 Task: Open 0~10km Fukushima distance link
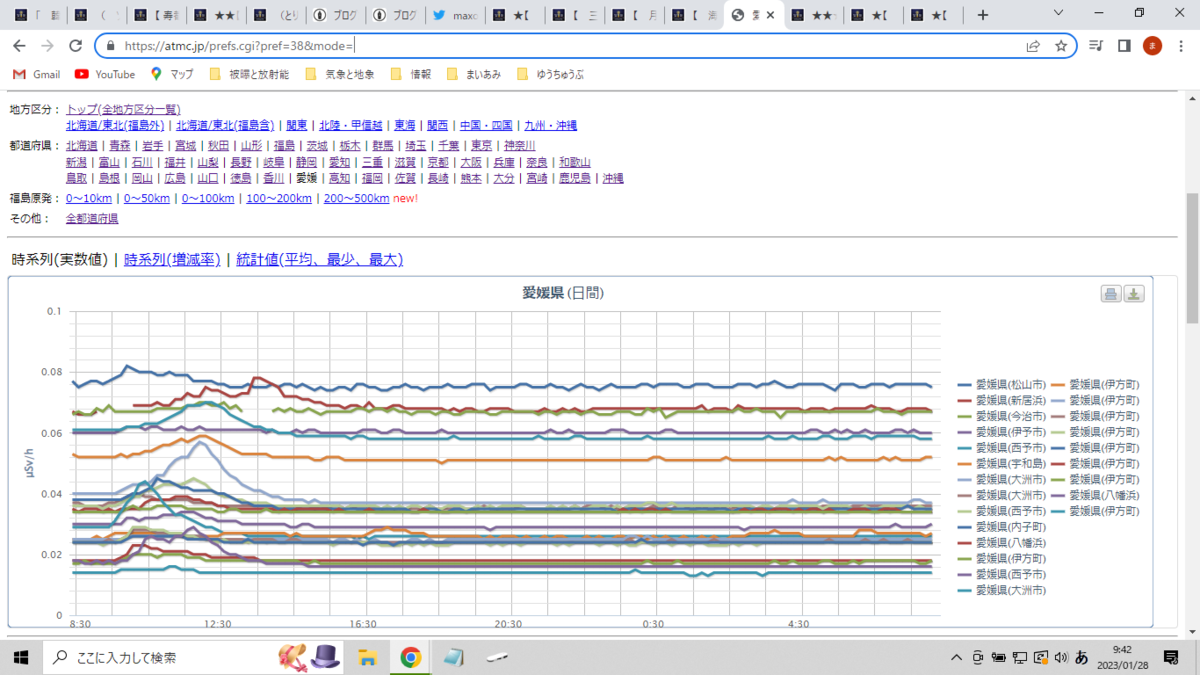[x=89, y=198]
